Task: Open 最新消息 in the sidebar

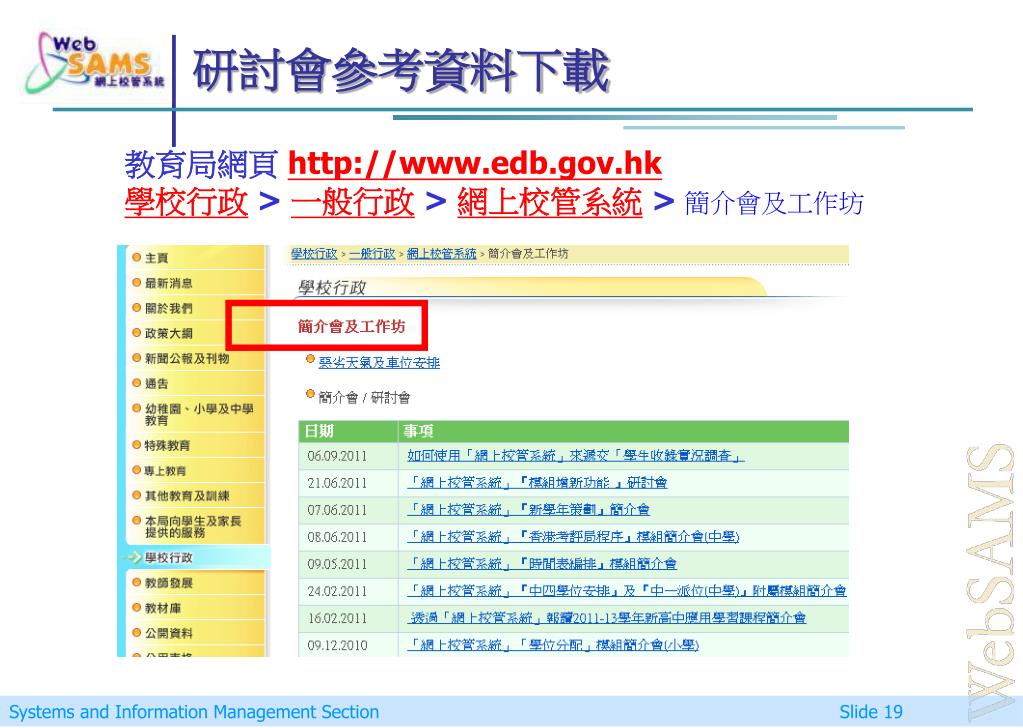Action: click(168, 282)
